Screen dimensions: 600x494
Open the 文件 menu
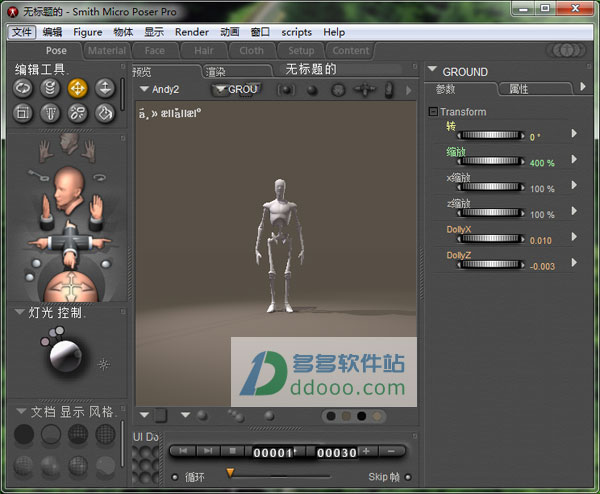(x=22, y=32)
